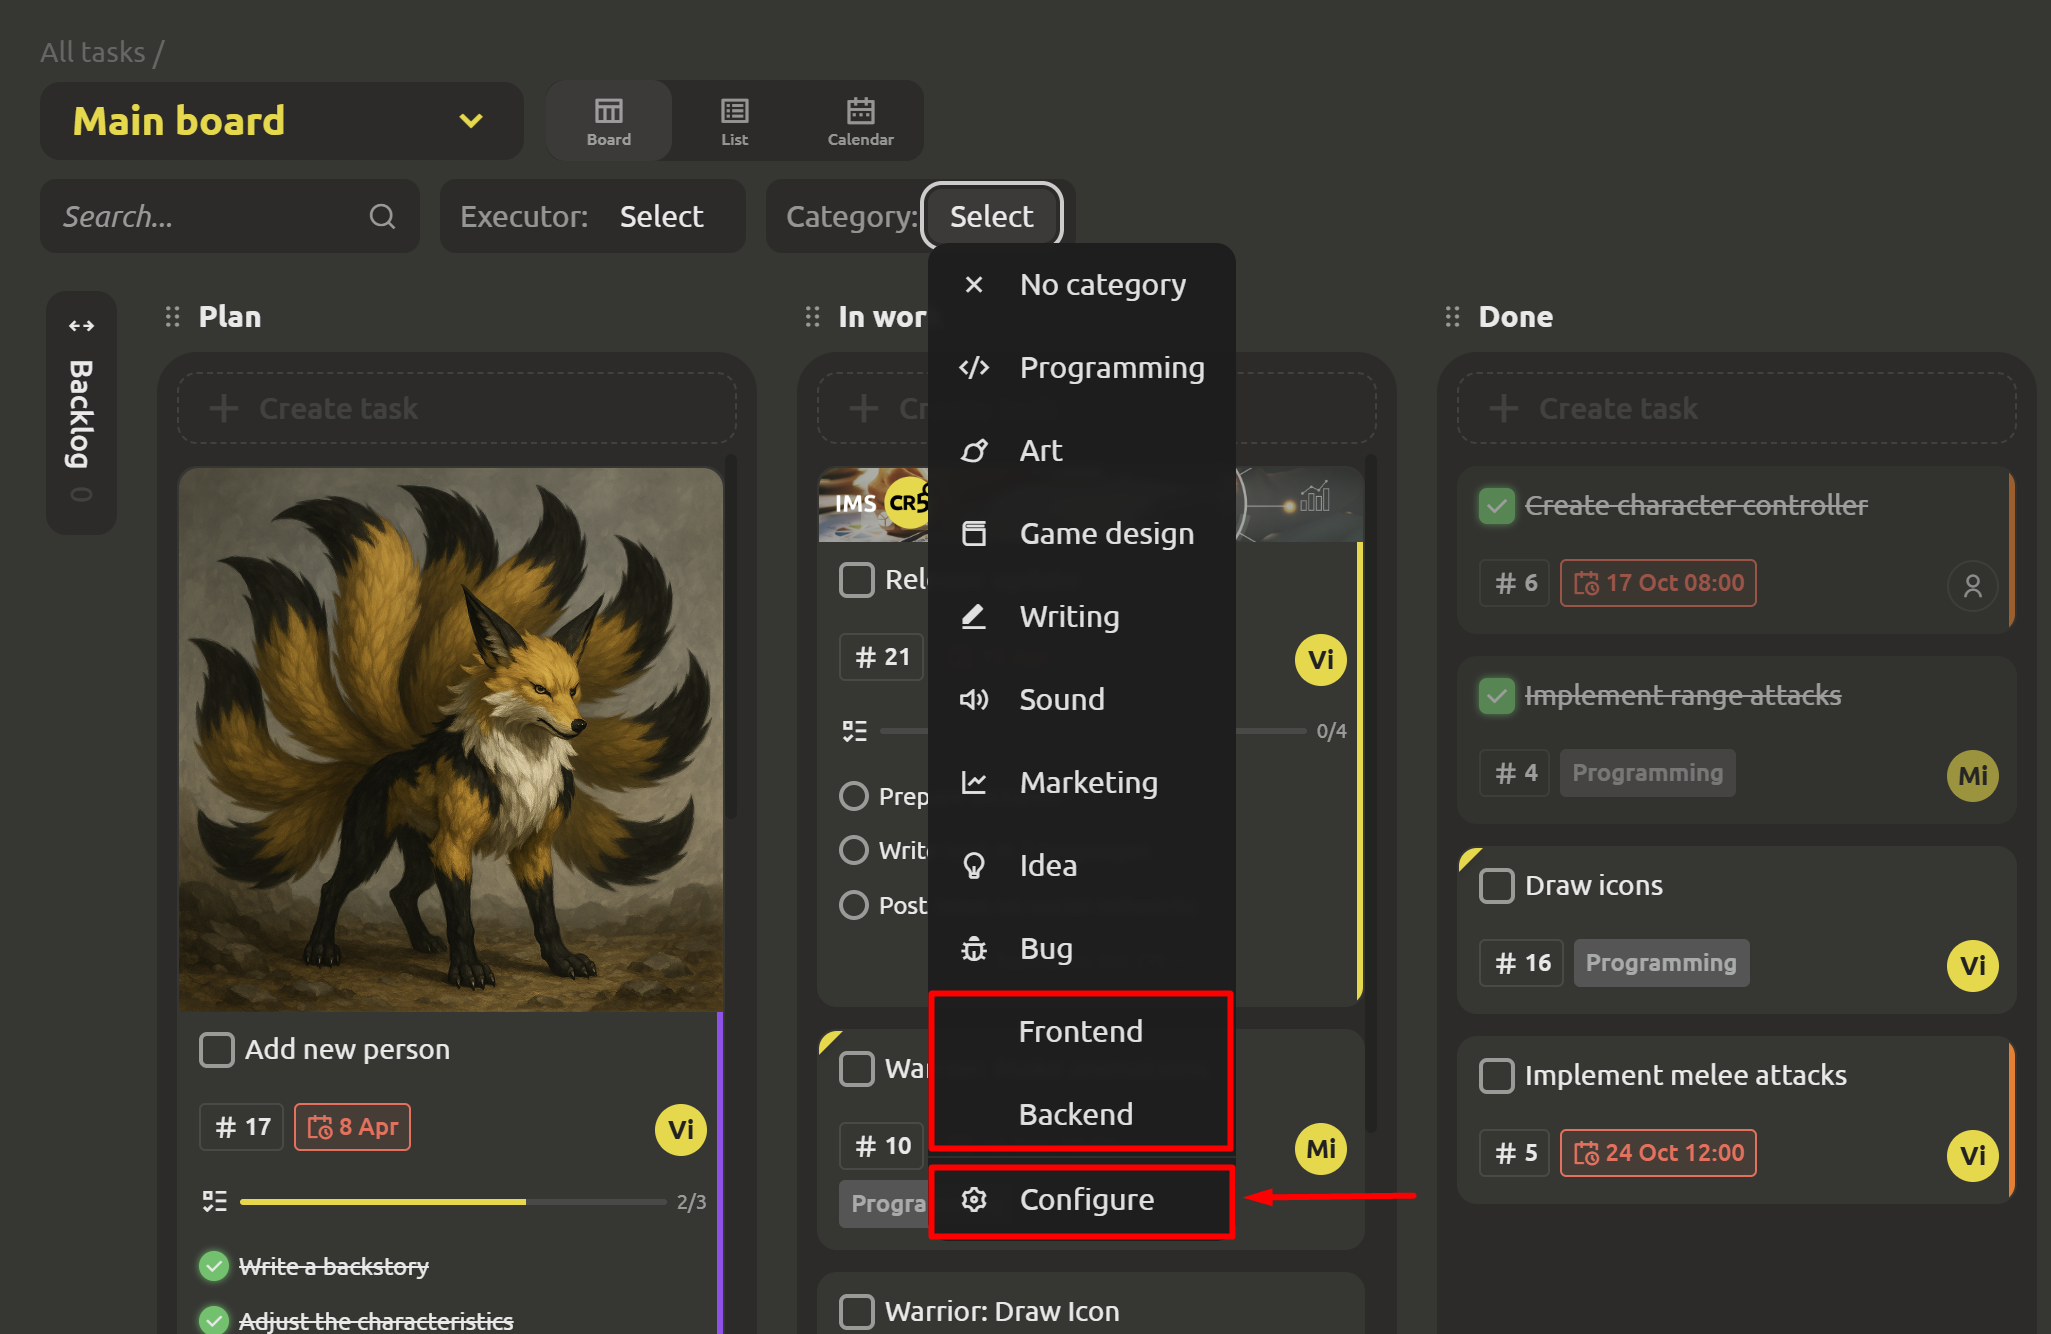Image resolution: width=2051 pixels, height=1334 pixels.
Task: Choose the Marketing category
Action: (1081, 783)
